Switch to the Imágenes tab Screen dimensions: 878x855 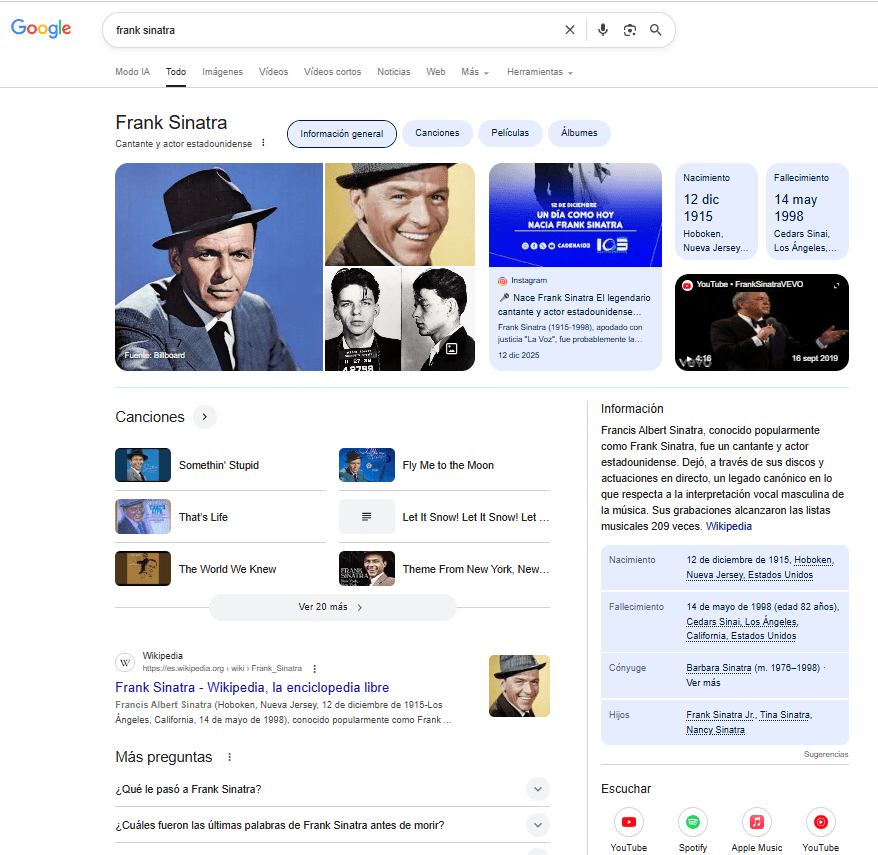tap(222, 72)
